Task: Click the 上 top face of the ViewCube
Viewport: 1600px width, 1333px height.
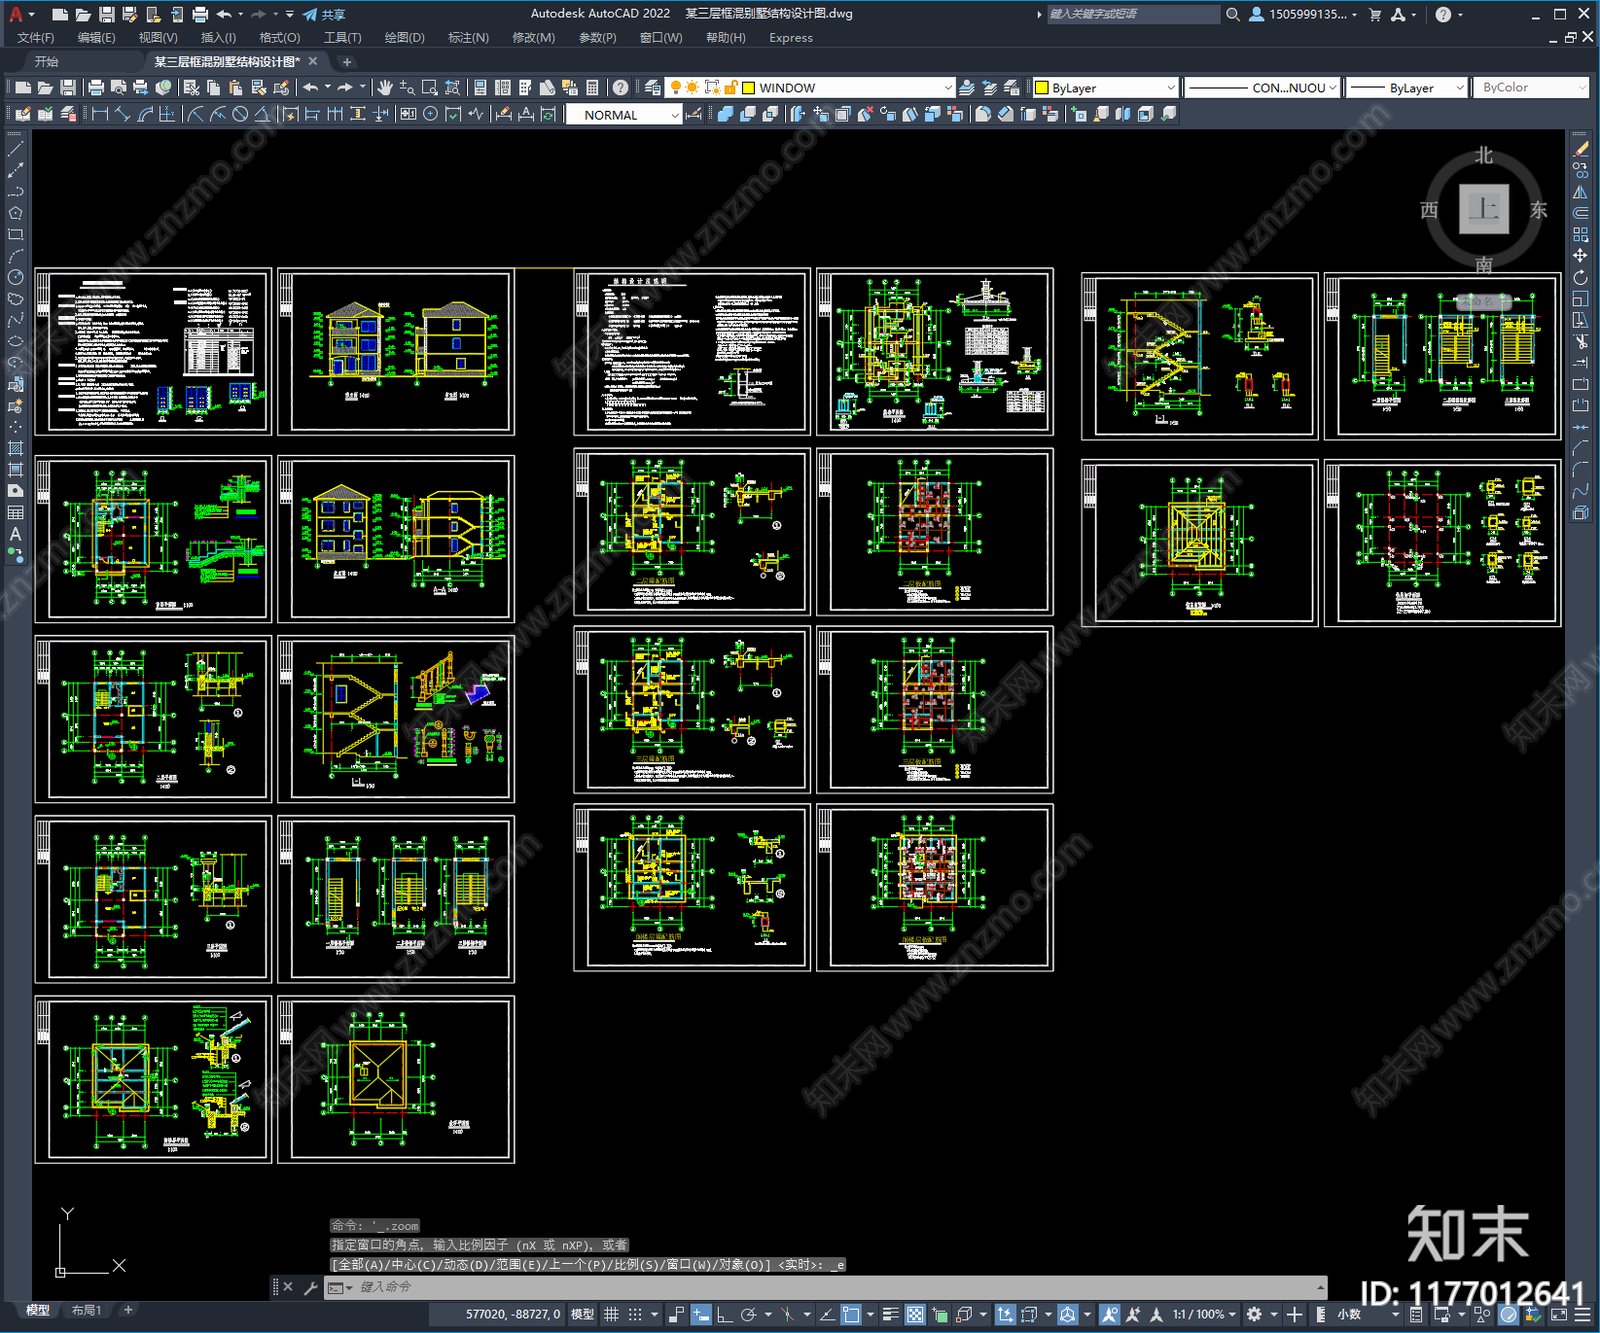Action: tap(1484, 209)
